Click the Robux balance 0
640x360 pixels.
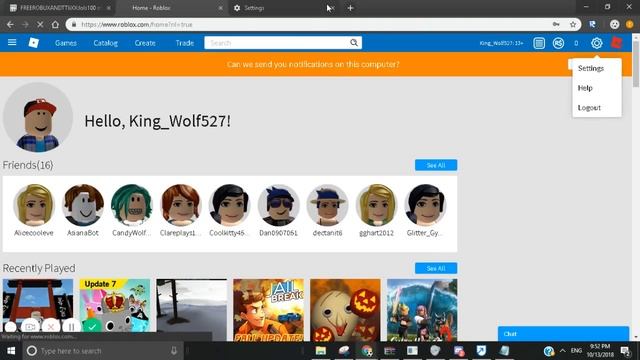click(576, 43)
